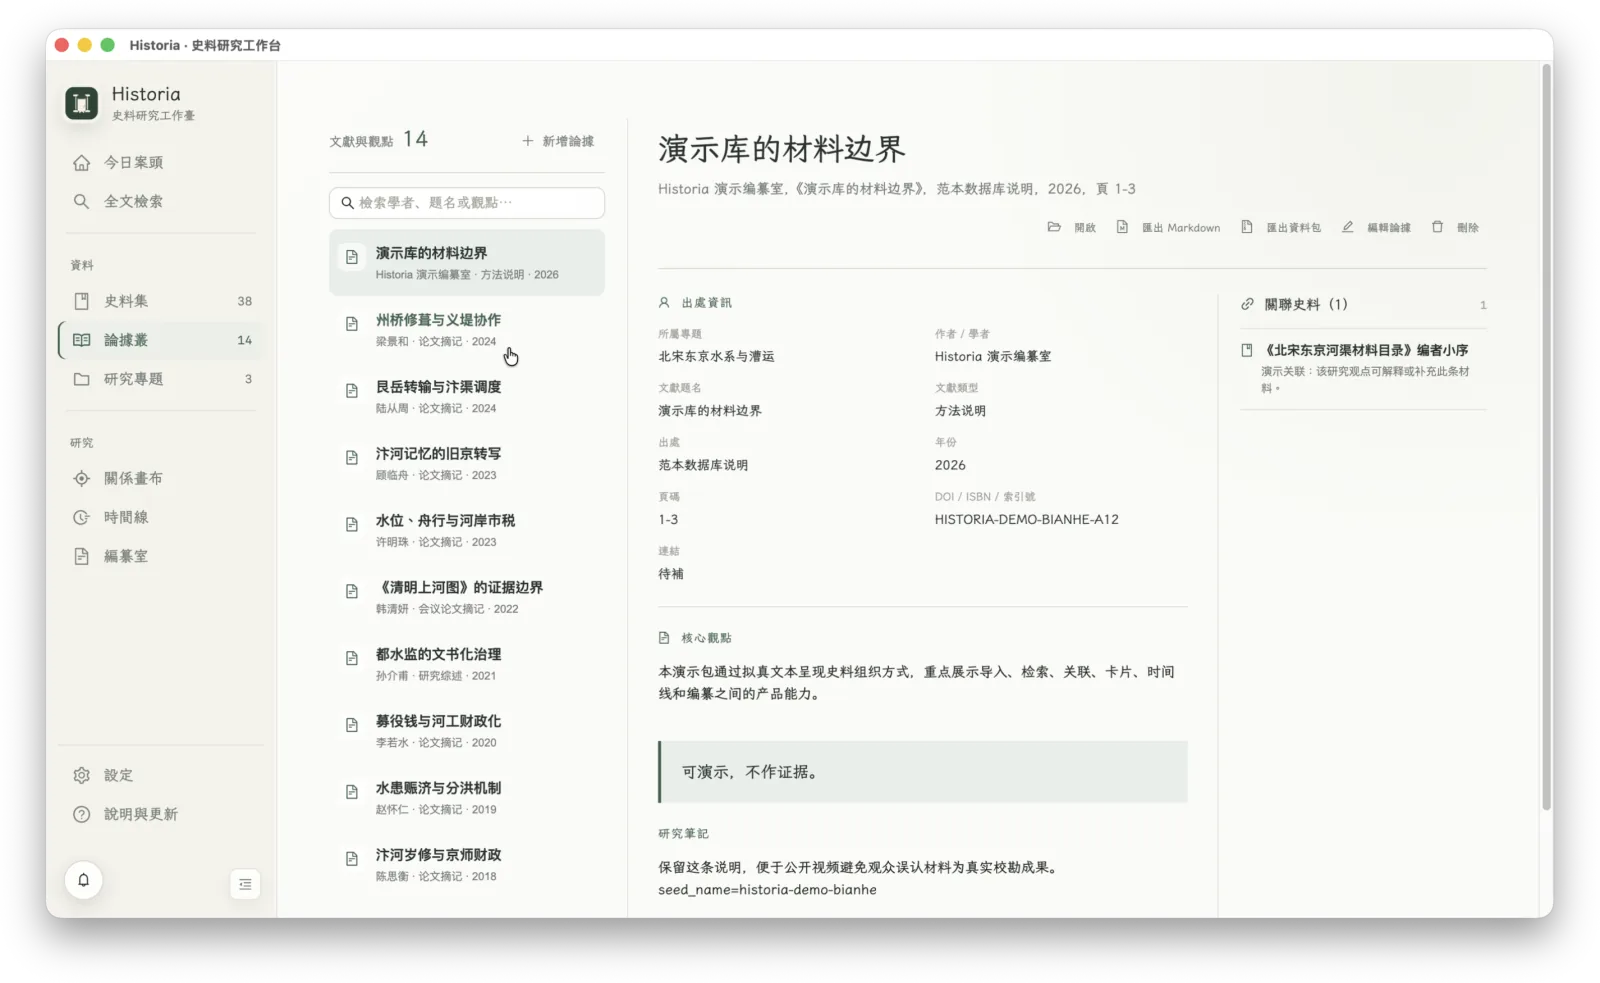Select list entry 水患赈济与分洪机制
Screen dimensions: 1600x983
click(x=467, y=798)
